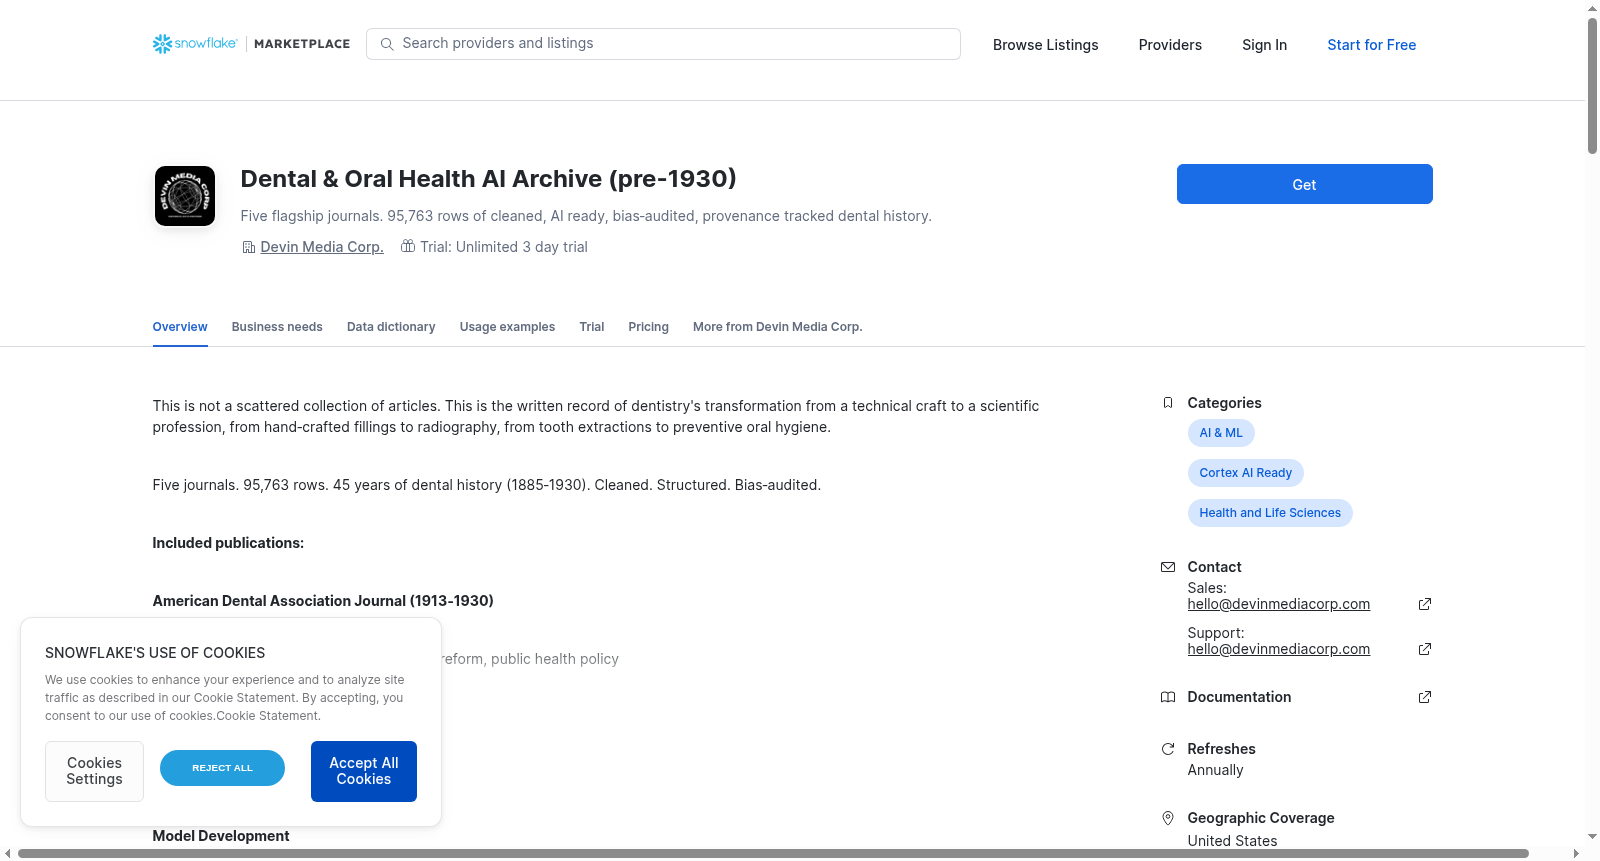
Task: Open Providers in the top navigation
Action: (1170, 45)
